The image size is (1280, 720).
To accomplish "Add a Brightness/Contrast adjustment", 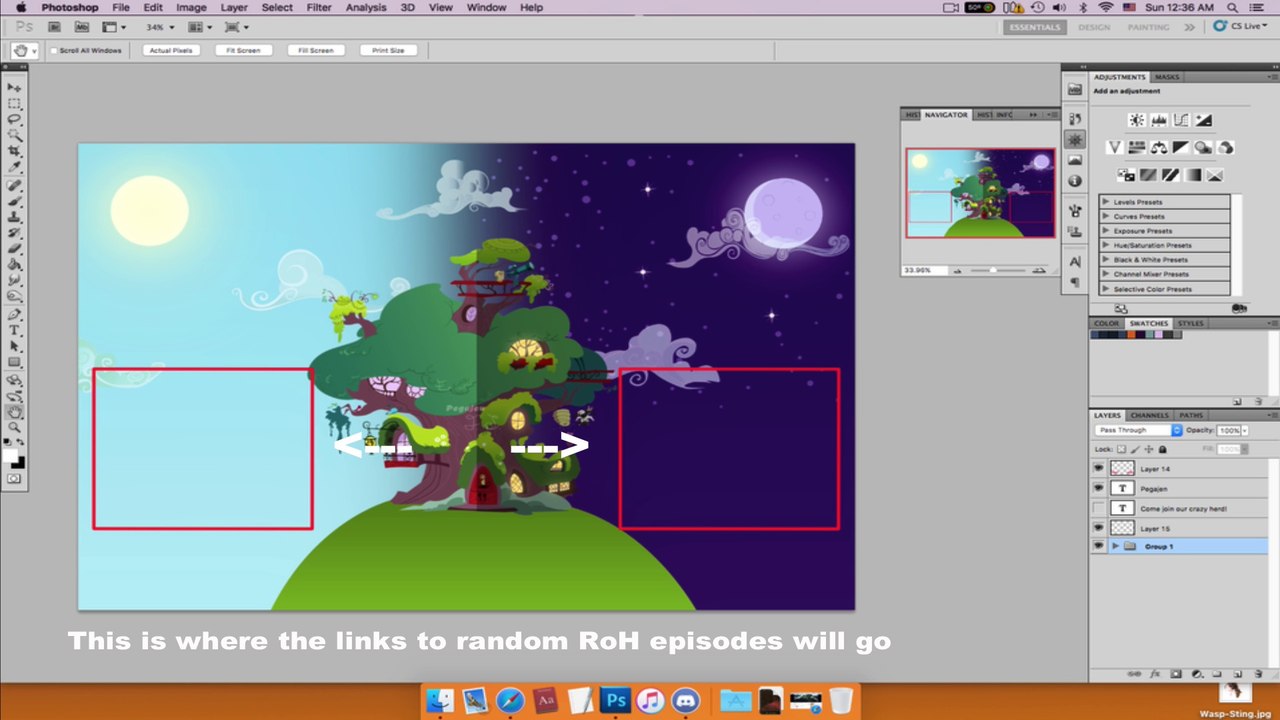I will (1137, 120).
